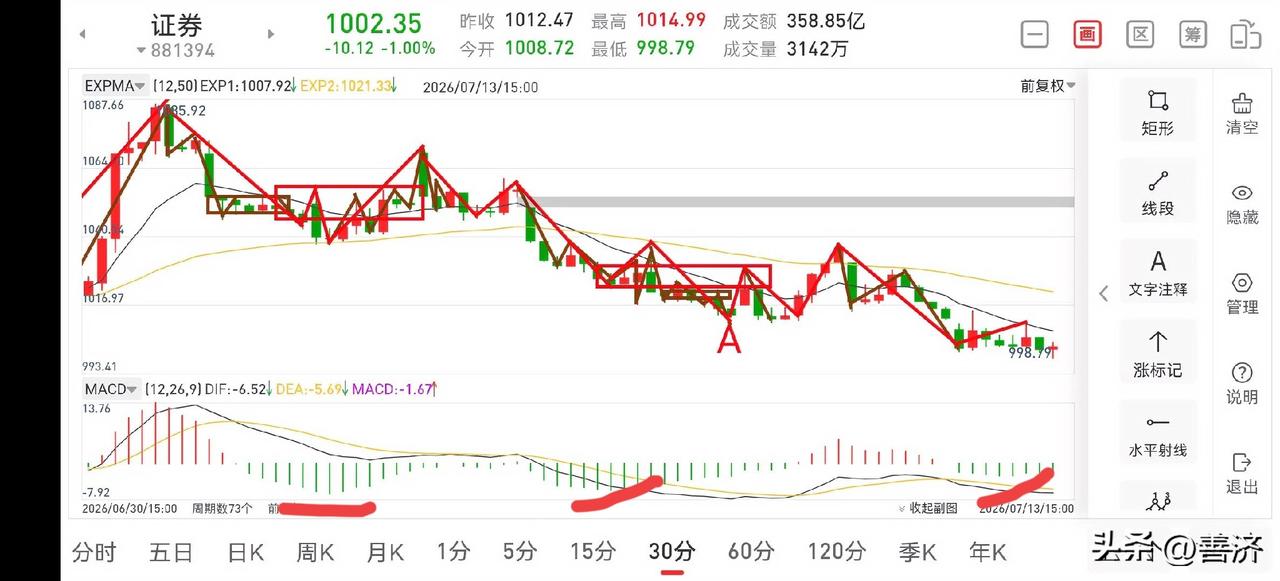This screenshot has width=1280, height=581.
Task: Click the minus icon in top toolbar
Action: click(x=1035, y=34)
